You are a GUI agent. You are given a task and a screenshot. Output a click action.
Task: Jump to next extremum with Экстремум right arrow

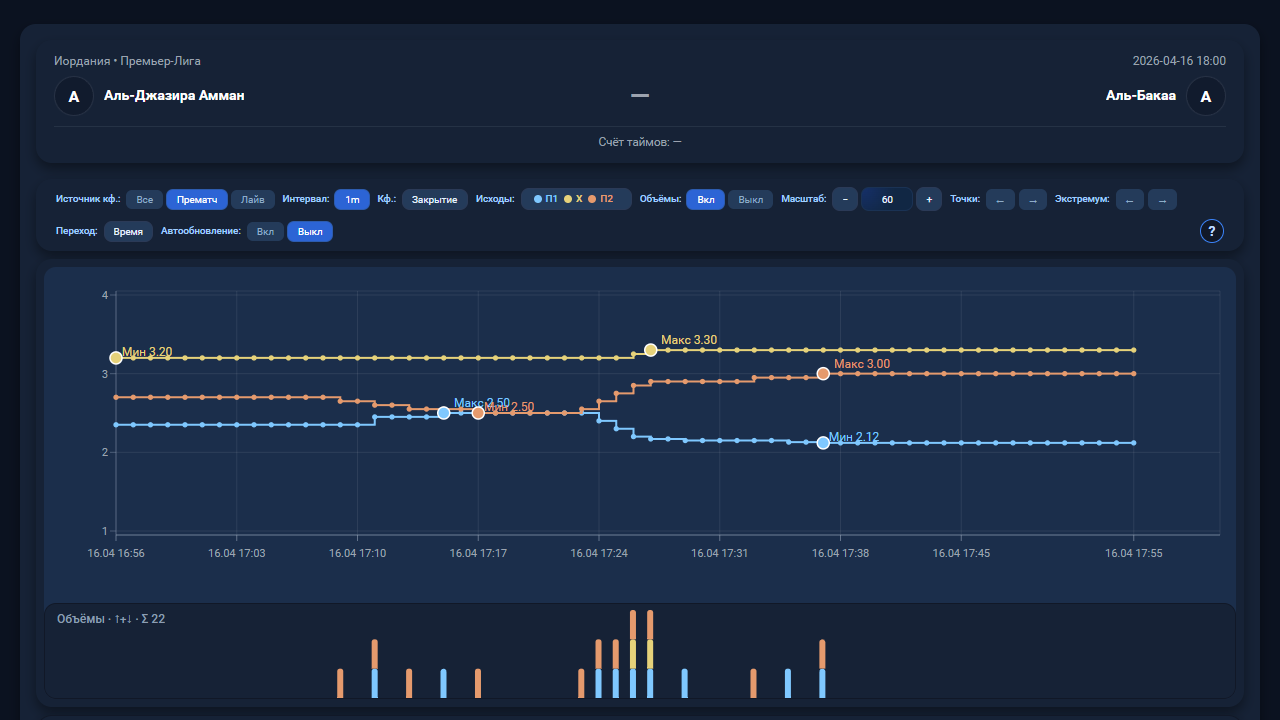pos(1162,200)
